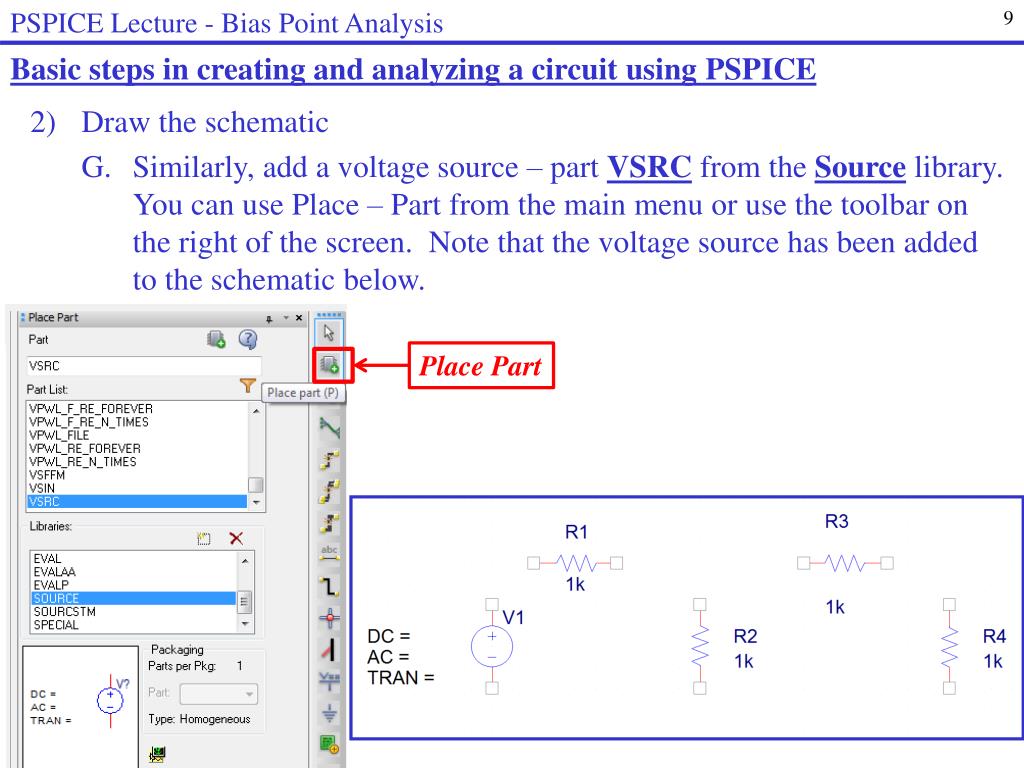
Task: Click the libraries list scrollbar thumb
Action: coord(244,601)
